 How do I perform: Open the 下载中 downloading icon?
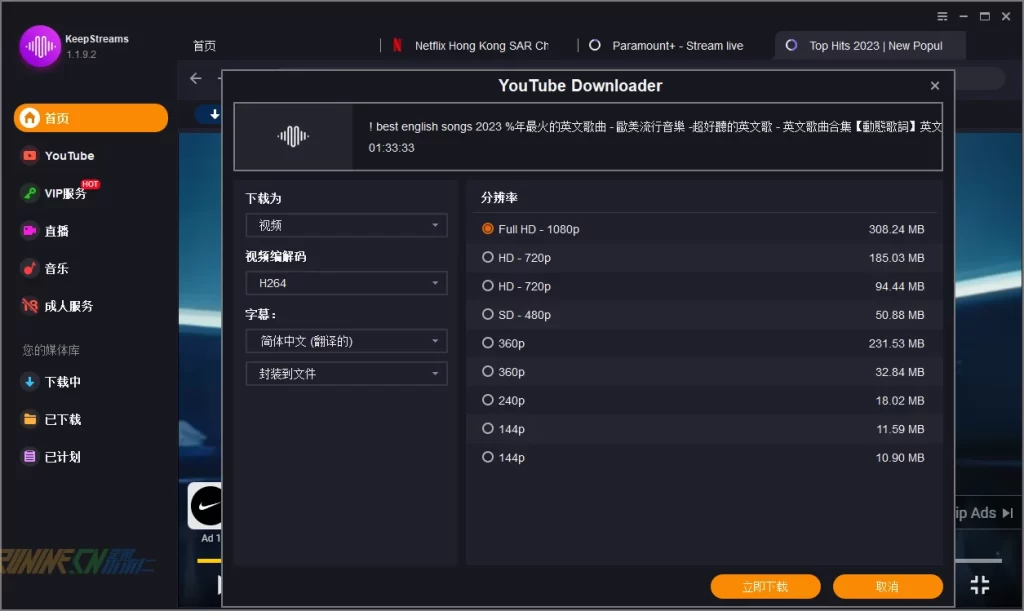pos(30,382)
